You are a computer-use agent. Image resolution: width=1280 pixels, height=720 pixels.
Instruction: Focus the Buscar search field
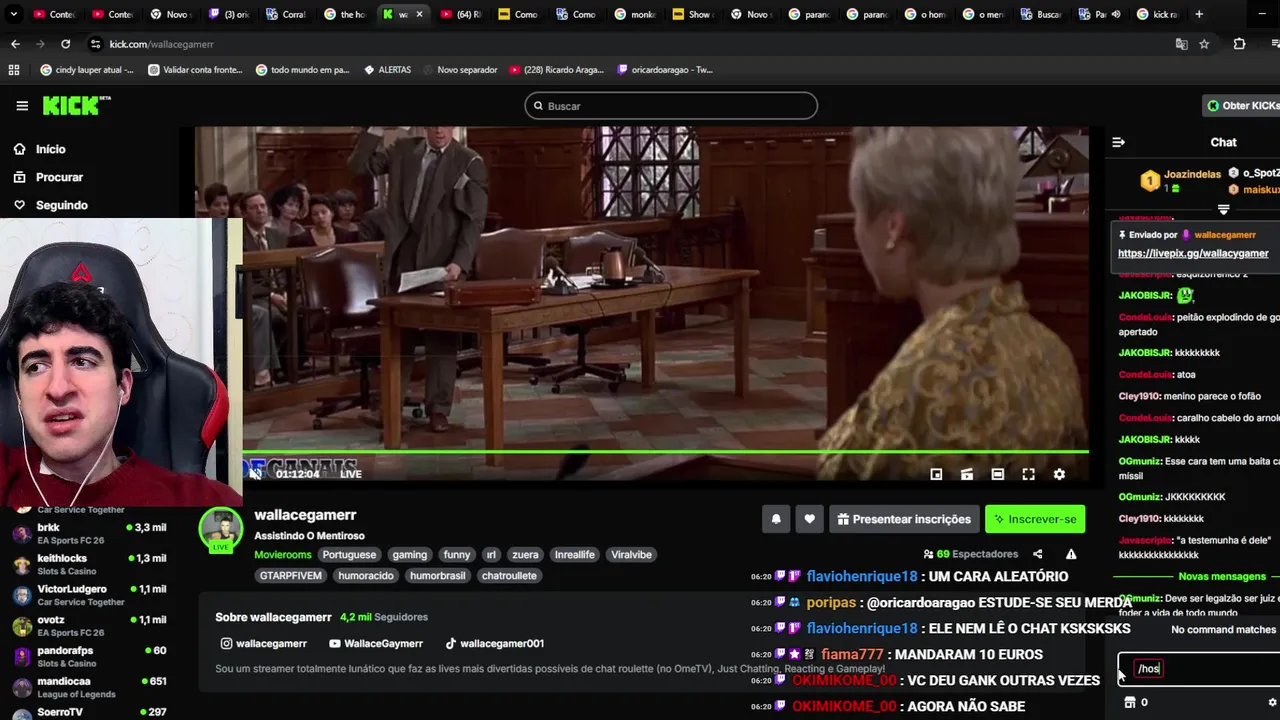click(x=671, y=106)
